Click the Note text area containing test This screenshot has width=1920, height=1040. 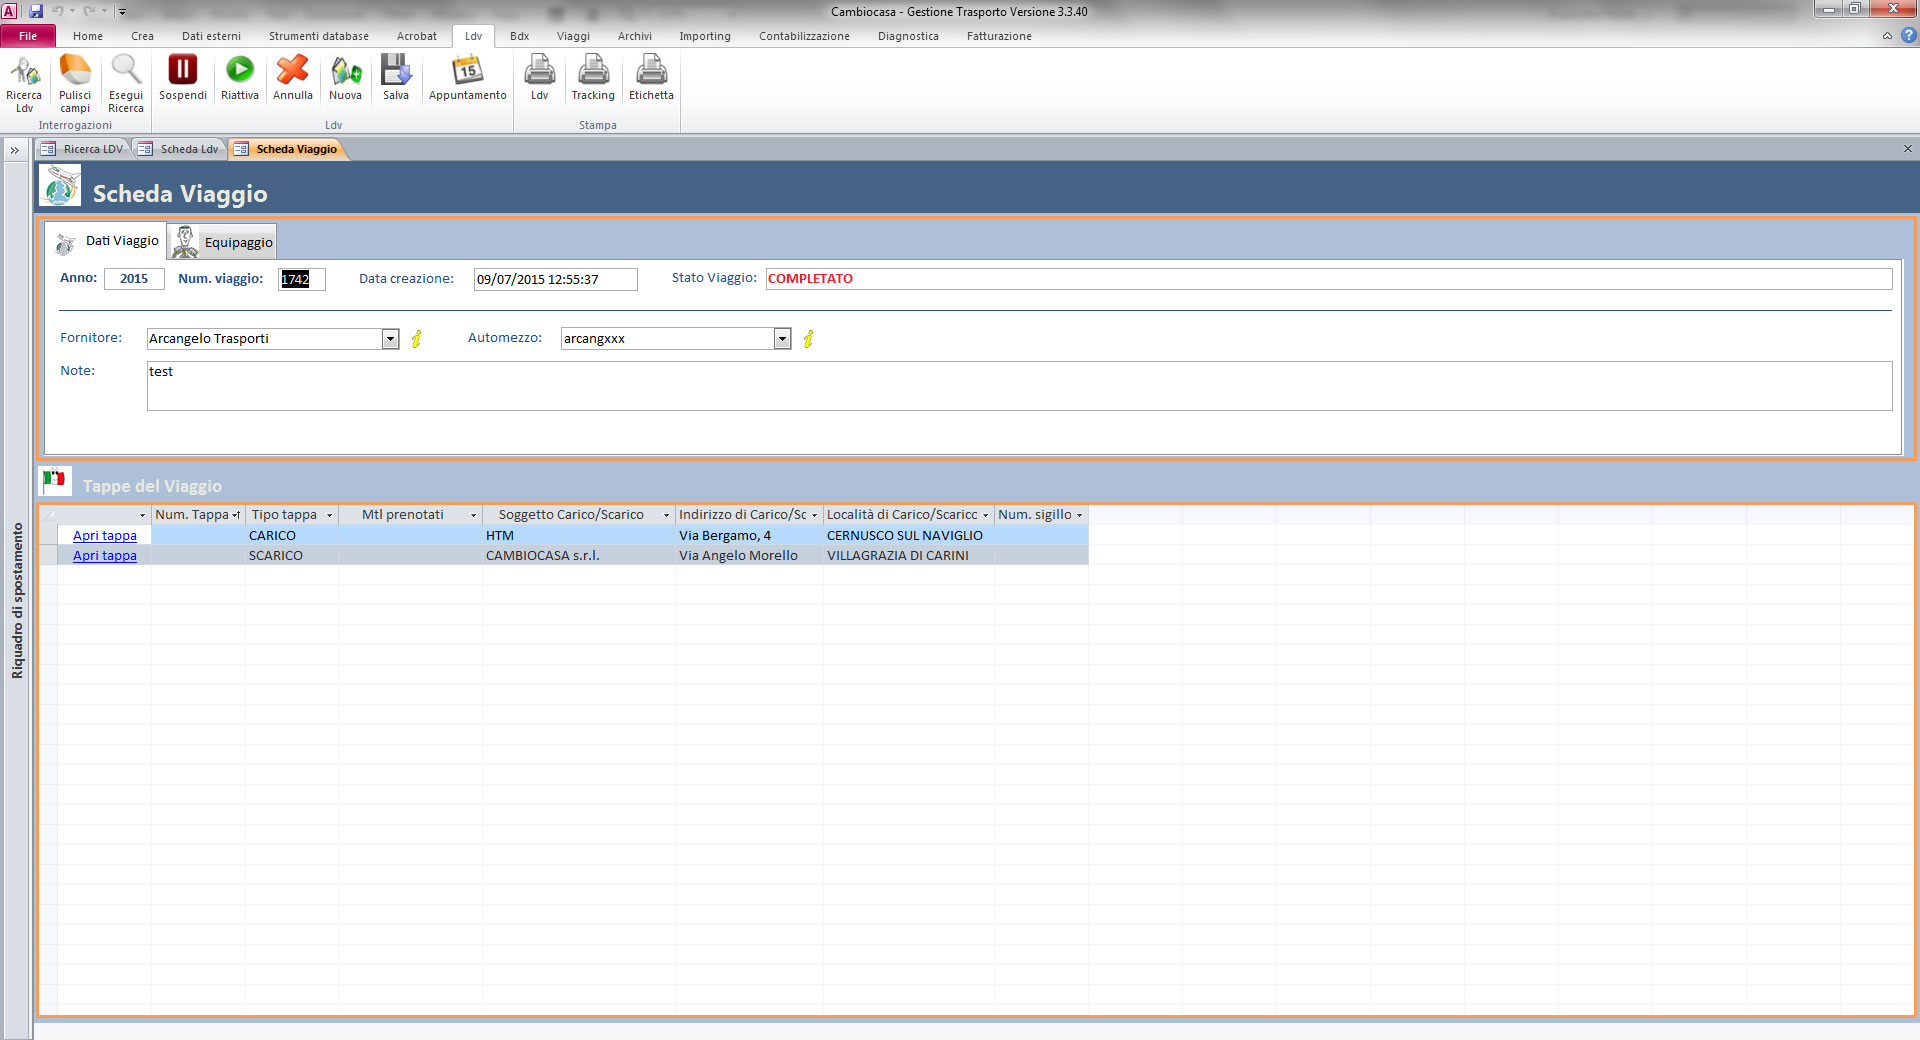[x=1019, y=386]
